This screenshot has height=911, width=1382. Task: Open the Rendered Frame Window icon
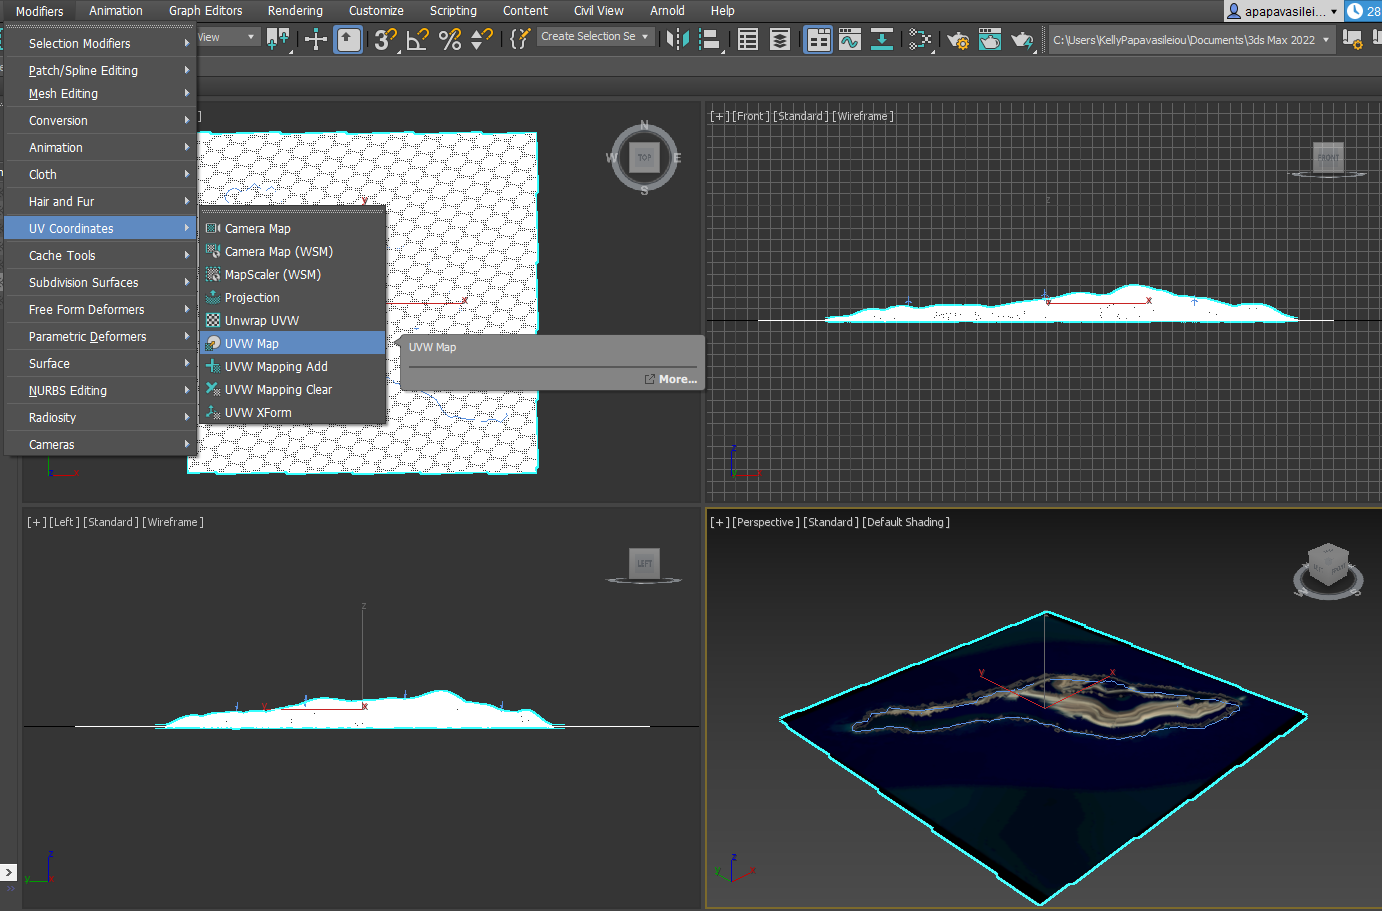point(990,40)
